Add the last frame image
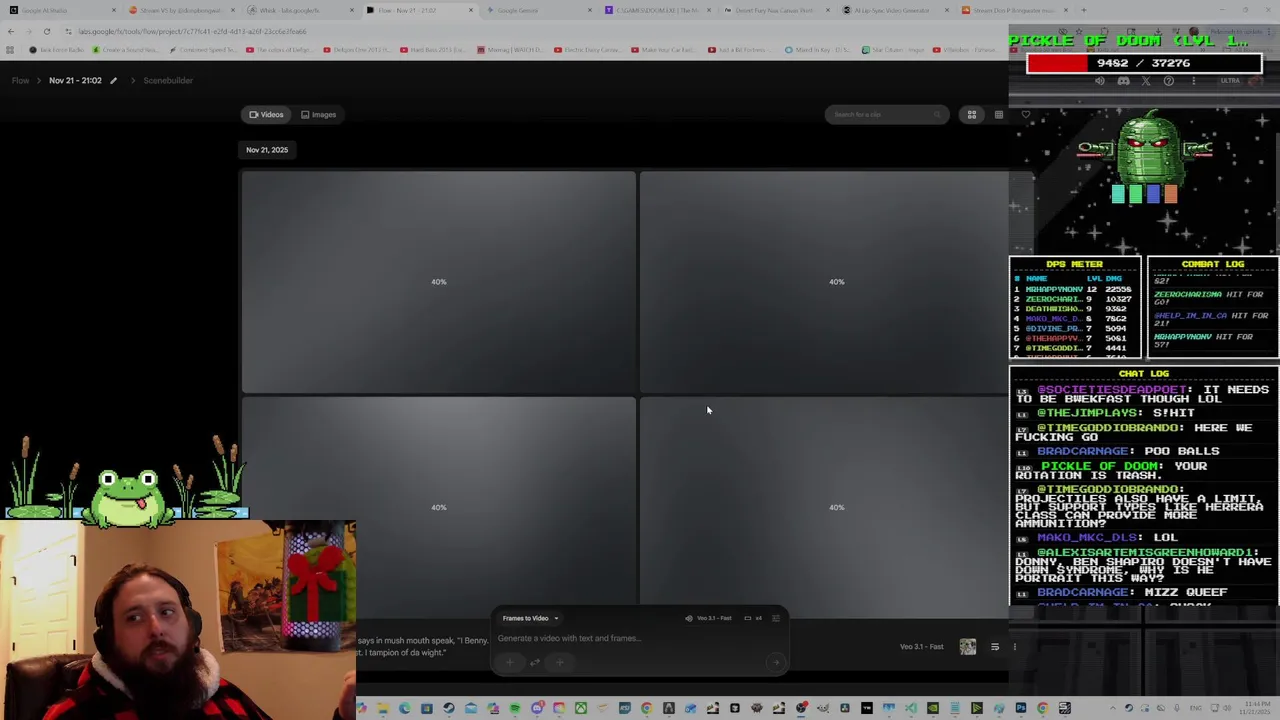Viewport: 1280px width, 720px height. pos(559,661)
